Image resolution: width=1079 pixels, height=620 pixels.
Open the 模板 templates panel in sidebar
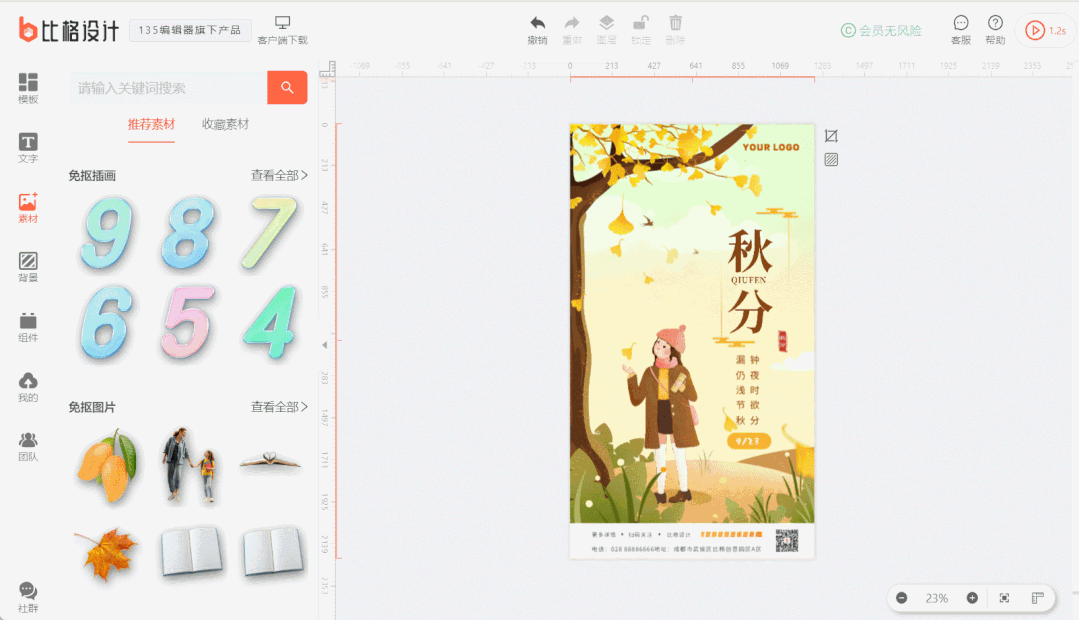pos(28,88)
